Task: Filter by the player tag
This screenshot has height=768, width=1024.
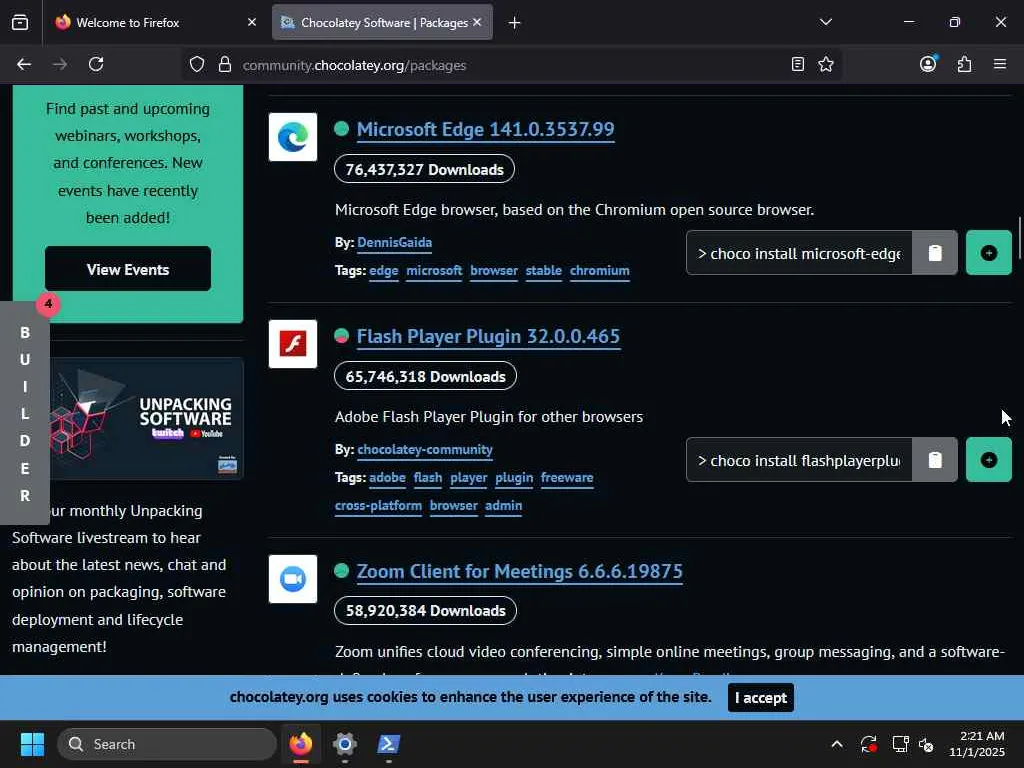Action: click(469, 477)
